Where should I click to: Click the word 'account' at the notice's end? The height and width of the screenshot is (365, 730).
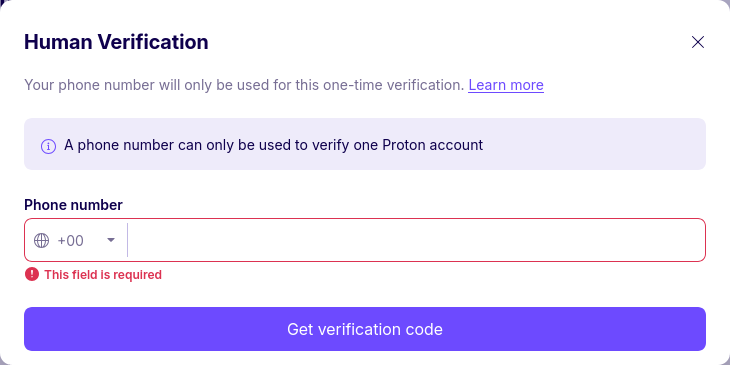[x=456, y=145]
